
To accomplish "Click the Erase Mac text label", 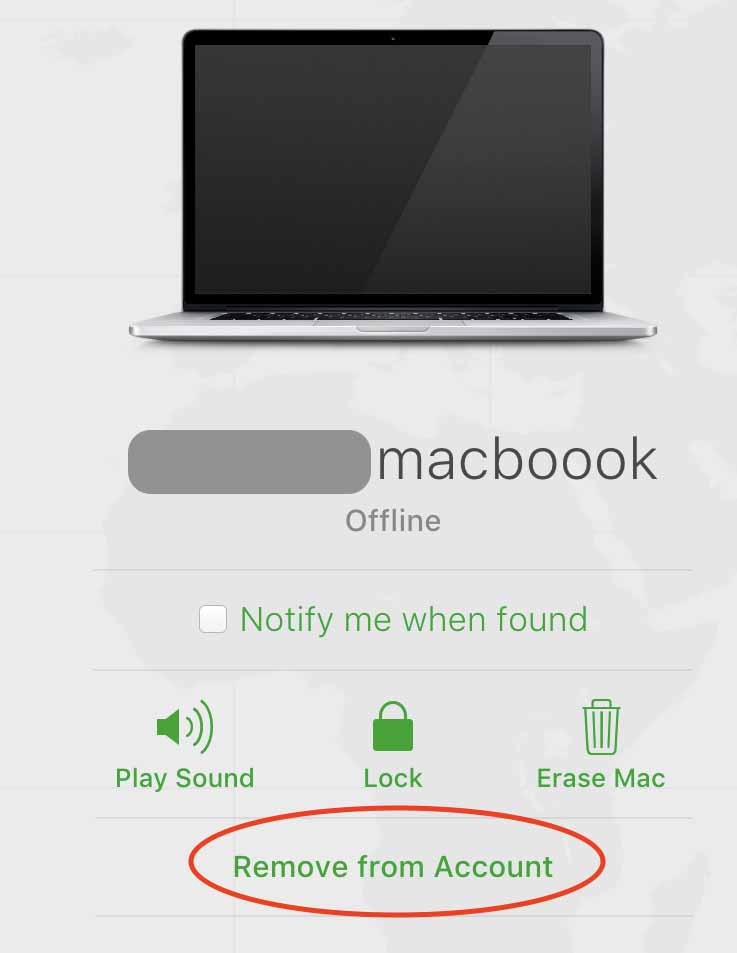I will coord(601,779).
